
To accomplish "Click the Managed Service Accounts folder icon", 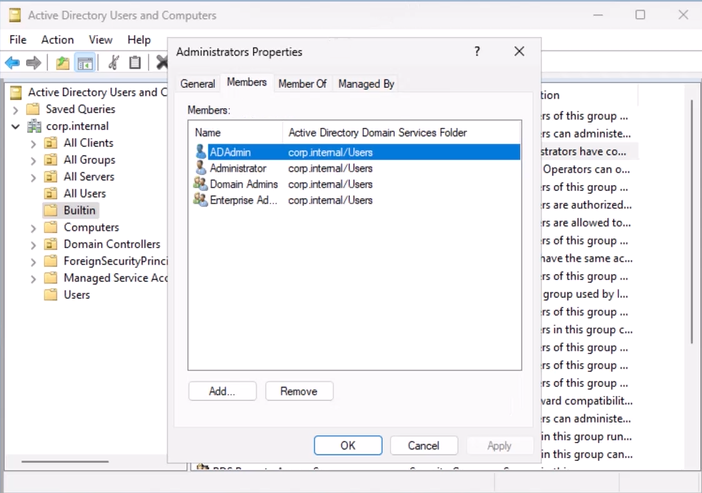I will point(51,278).
